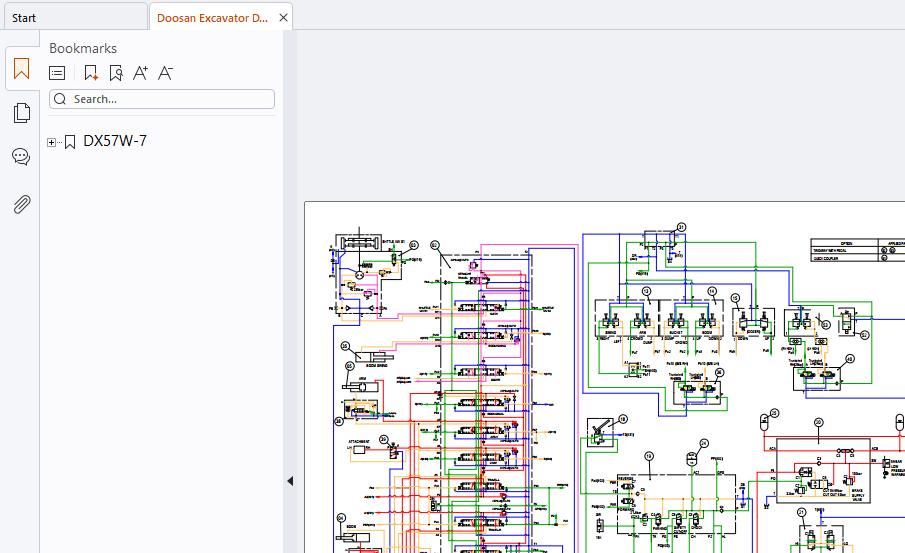Image resolution: width=905 pixels, height=553 pixels.
Task: Close the Doosan Excavator document tab
Action: tap(283, 18)
